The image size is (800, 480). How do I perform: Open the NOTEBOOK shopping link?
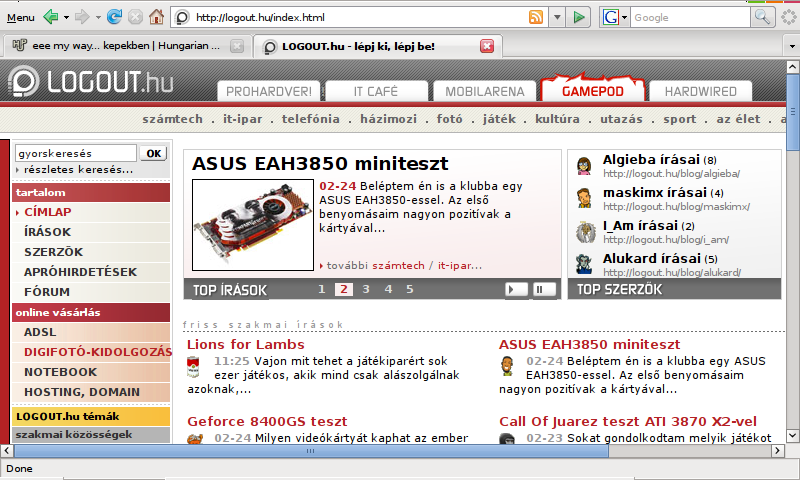point(60,372)
